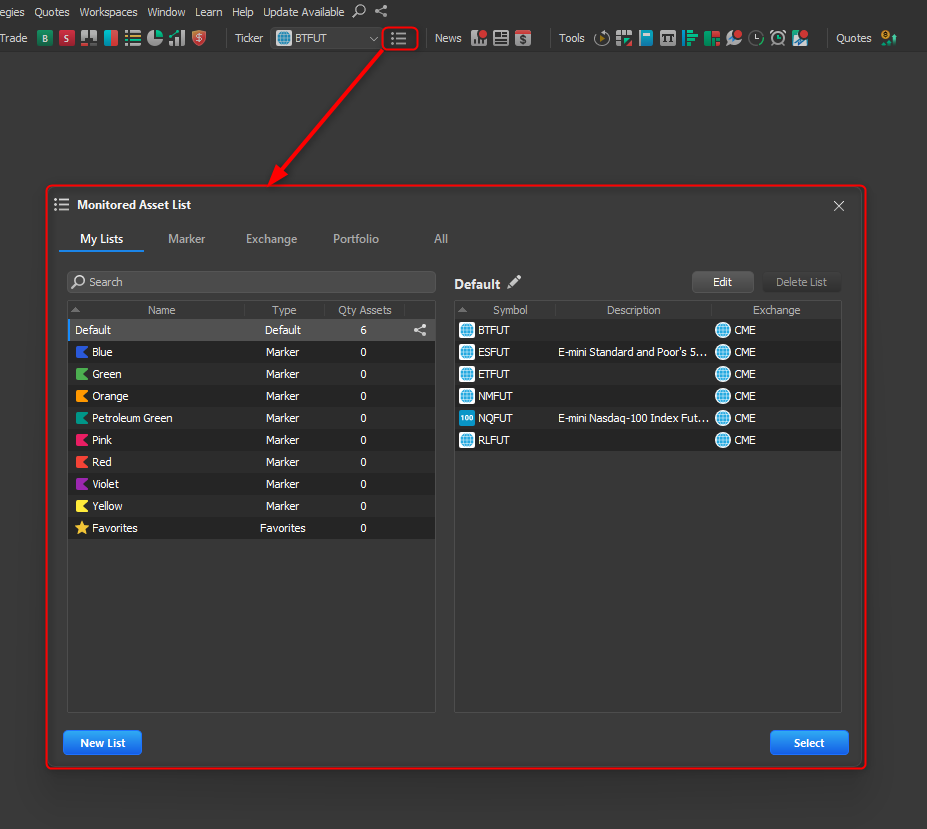Click the 'TT' box tool icon
Viewport: 927px width, 829px height.
pyautogui.click(x=667, y=38)
